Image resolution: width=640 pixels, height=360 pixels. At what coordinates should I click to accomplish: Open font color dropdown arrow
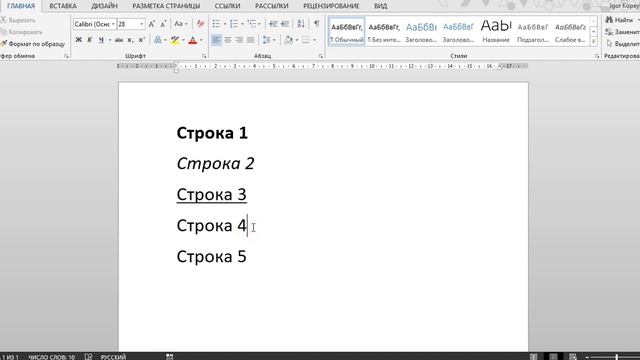point(201,40)
